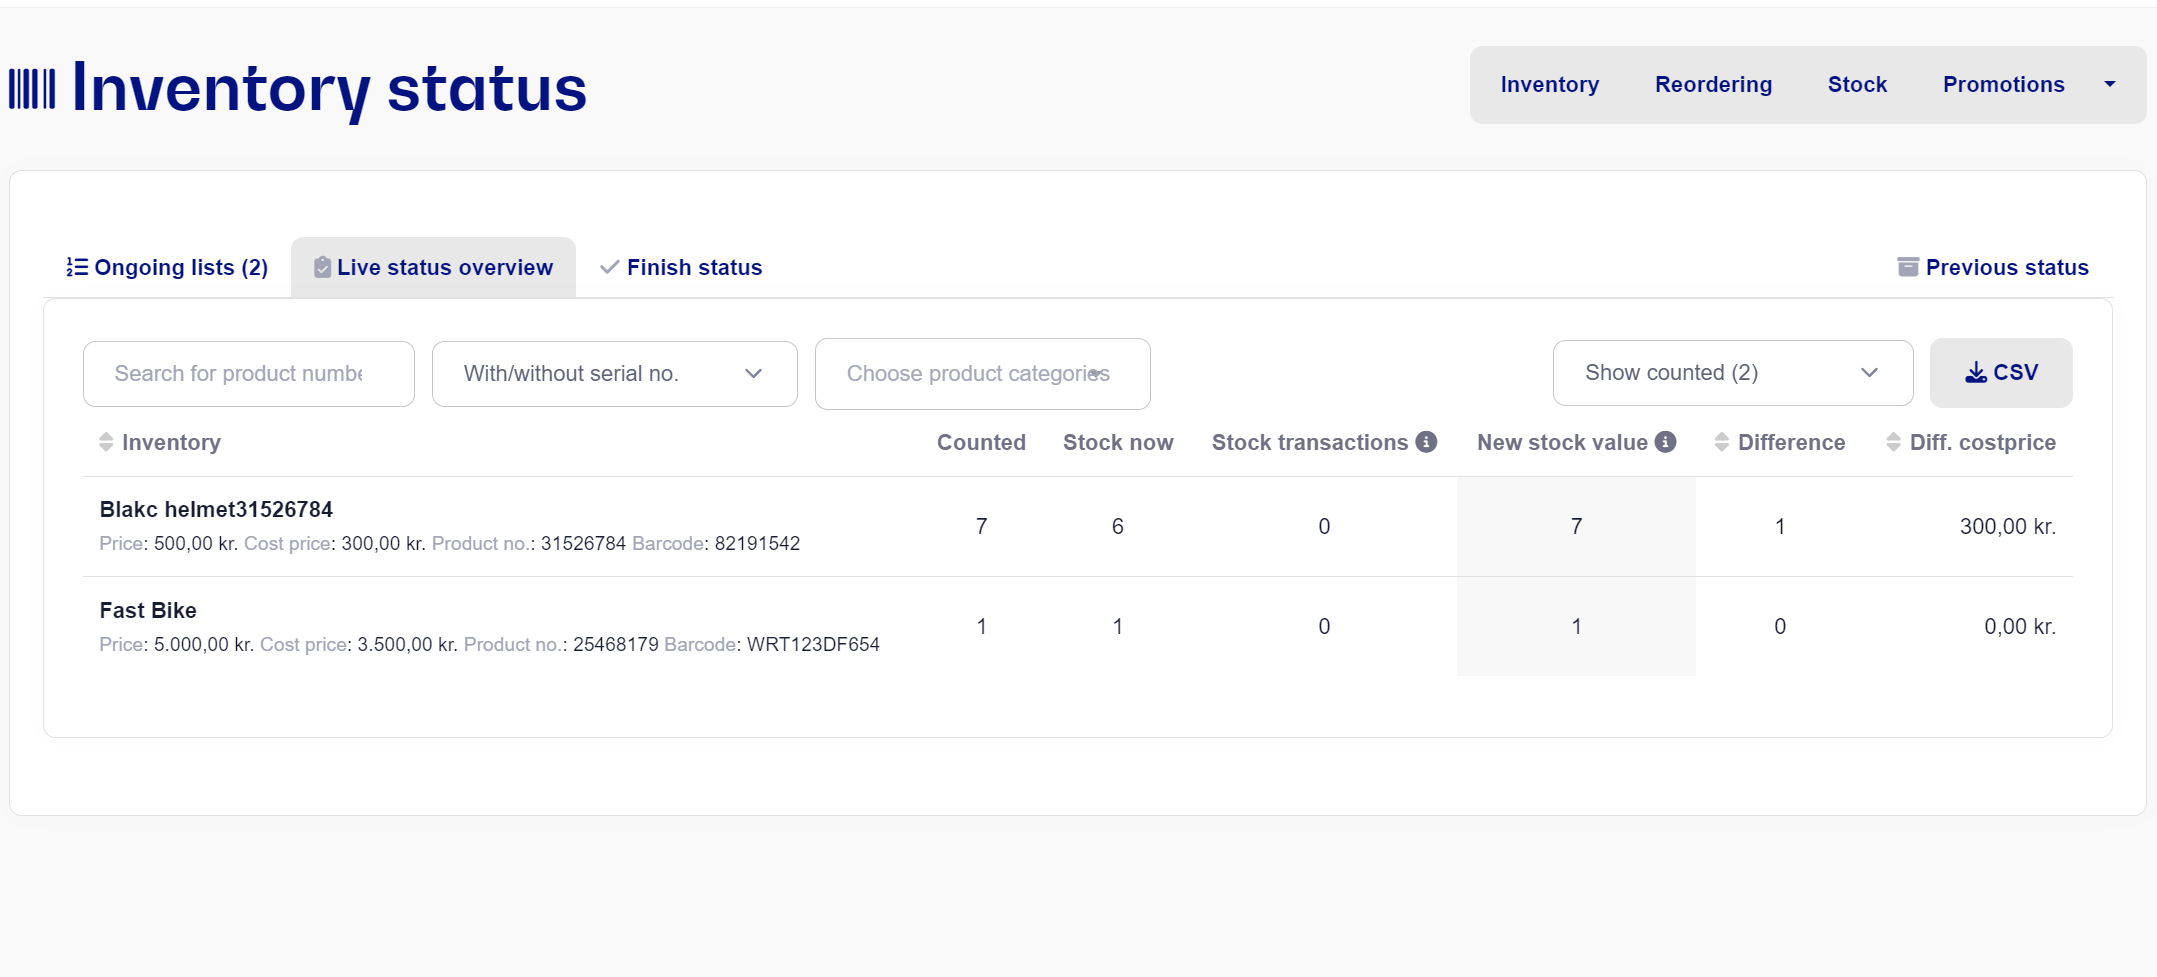Switch to Finish status tab

(x=681, y=267)
